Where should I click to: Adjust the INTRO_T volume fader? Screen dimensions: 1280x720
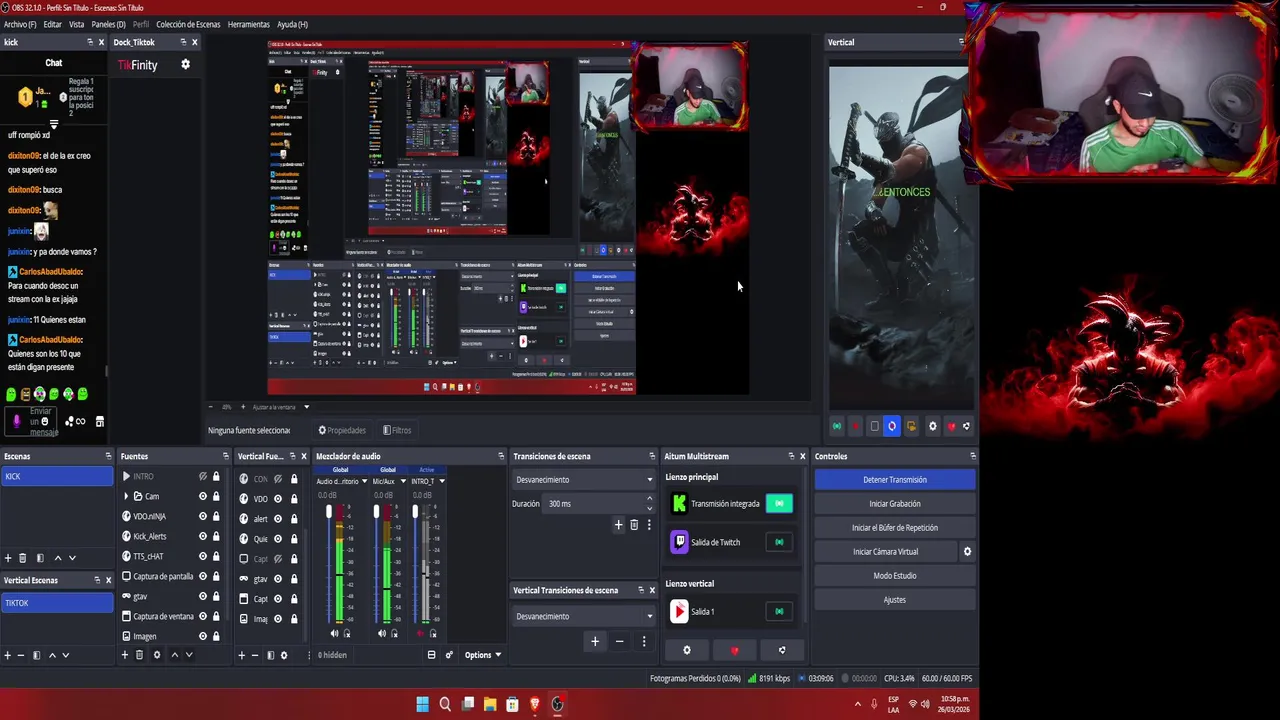click(415, 512)
